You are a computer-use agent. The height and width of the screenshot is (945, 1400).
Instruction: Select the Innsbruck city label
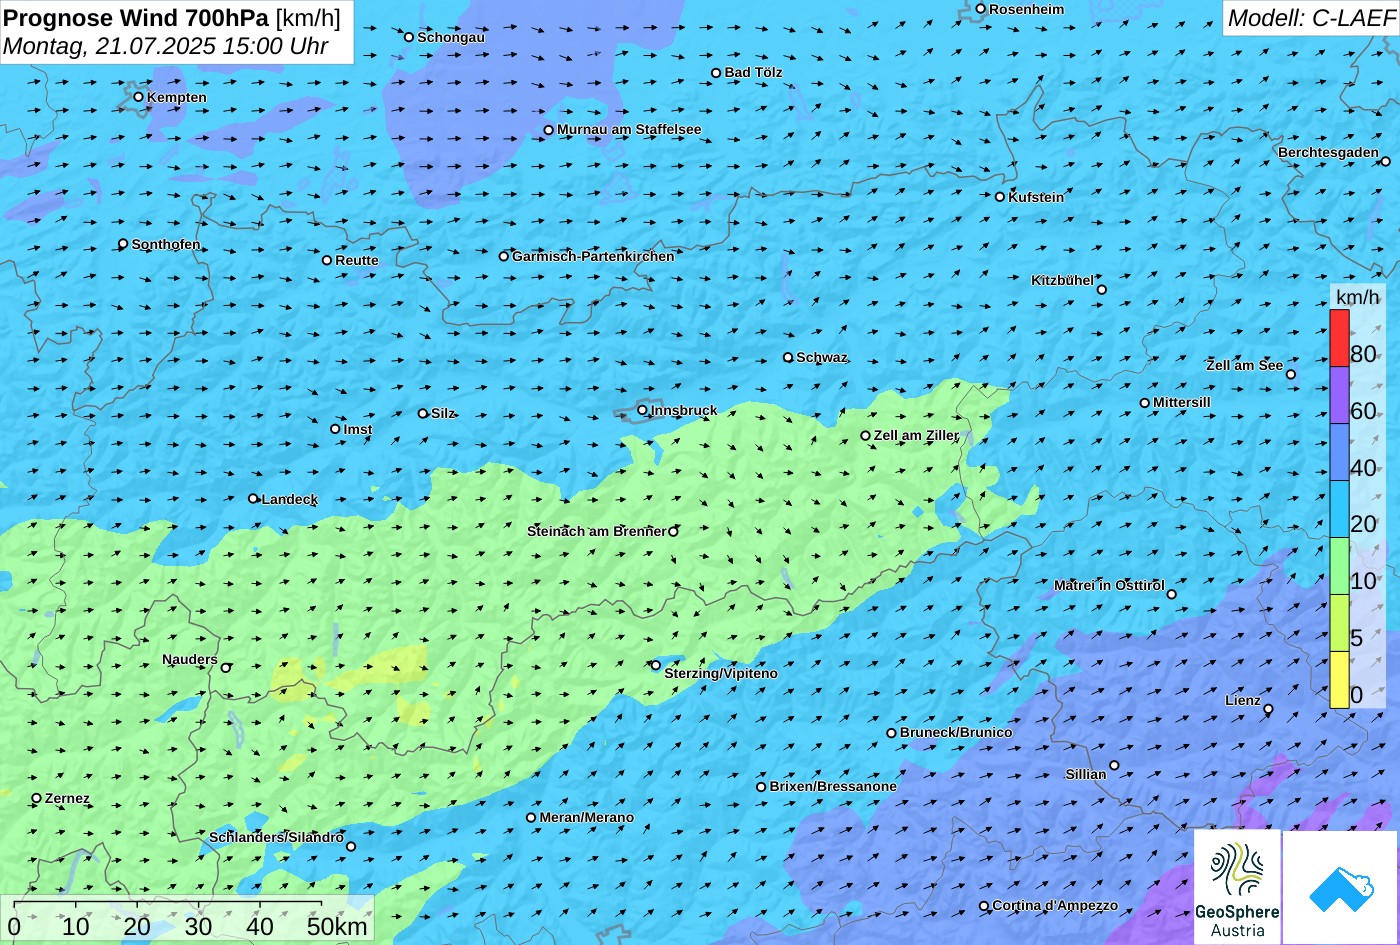pos(684,410)
